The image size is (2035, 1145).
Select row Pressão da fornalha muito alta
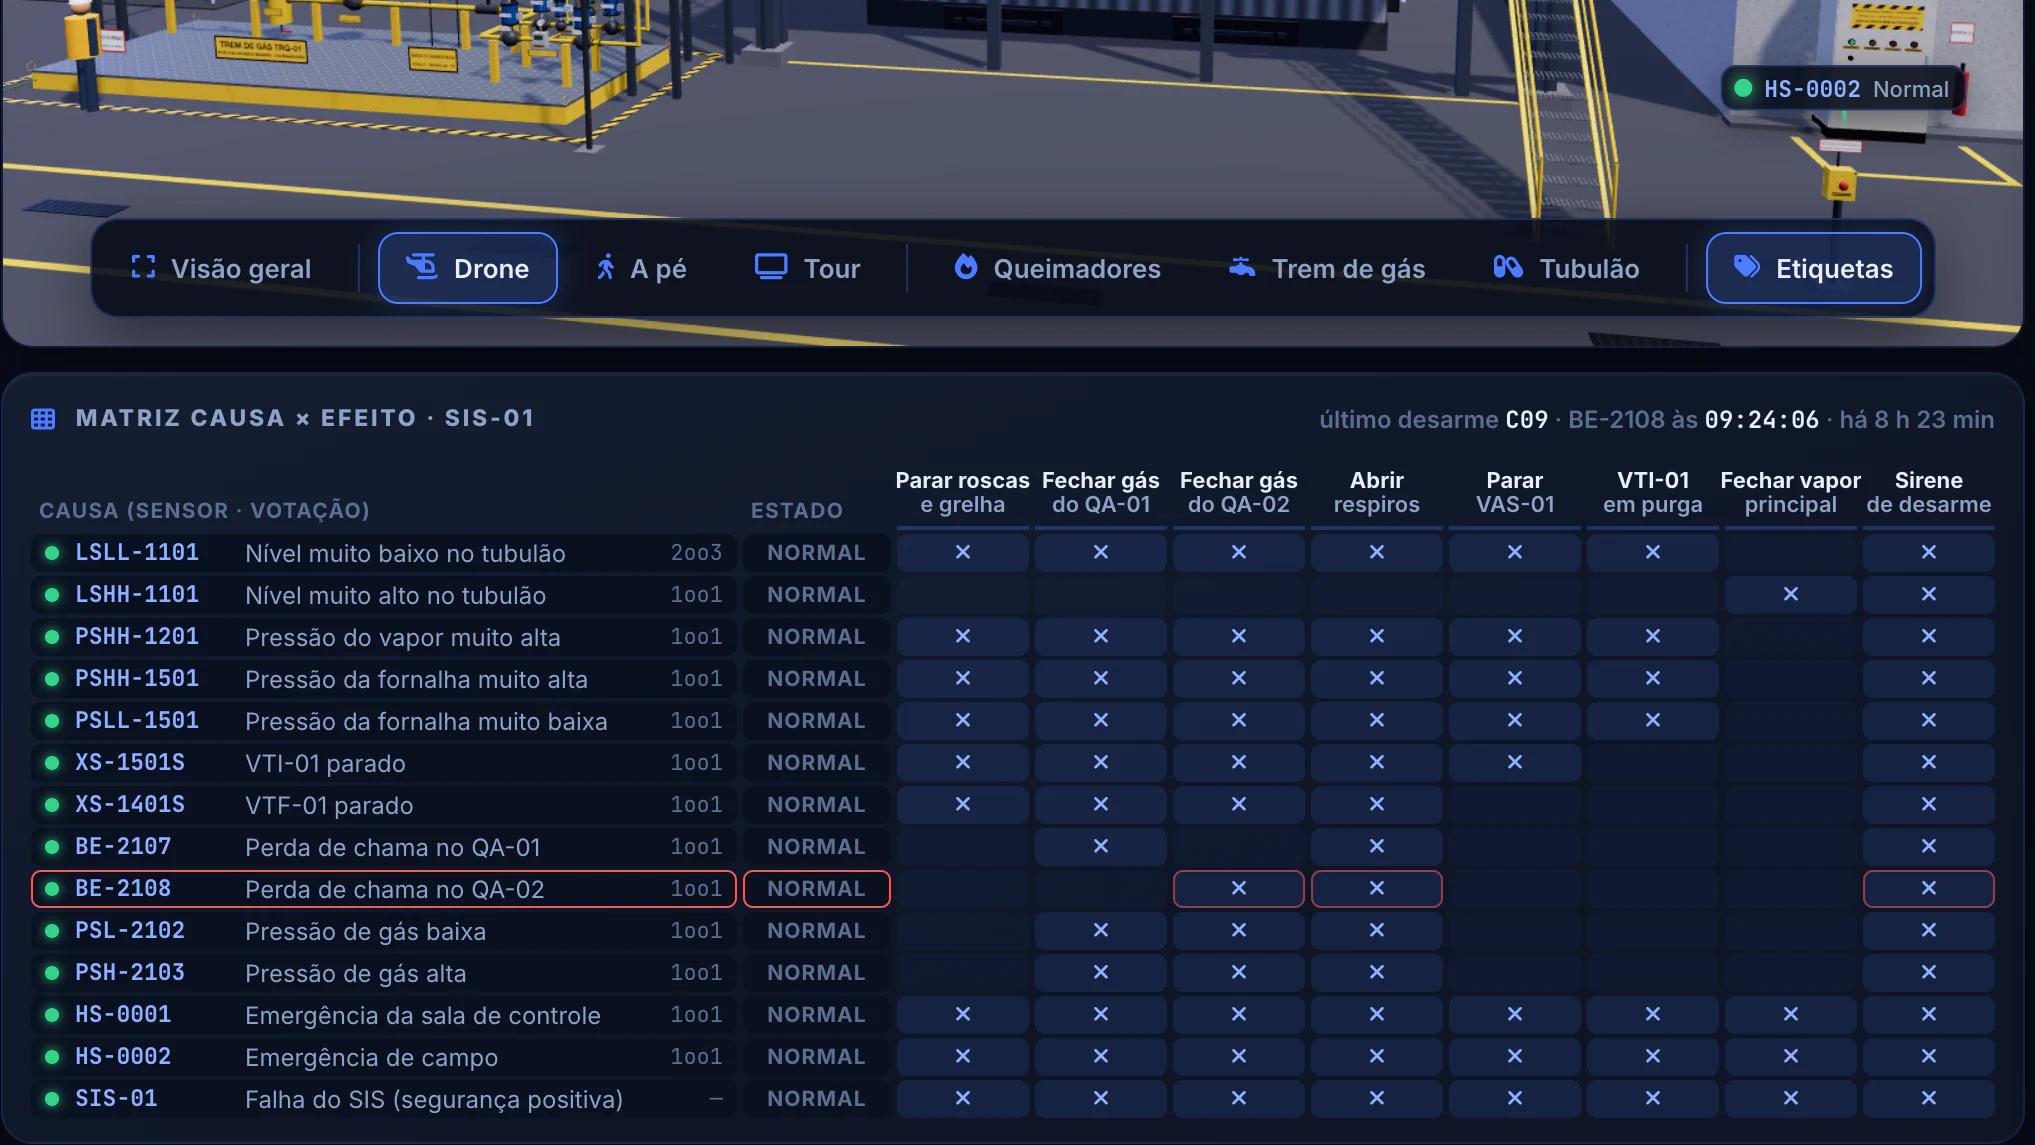(x=384, y=678)
